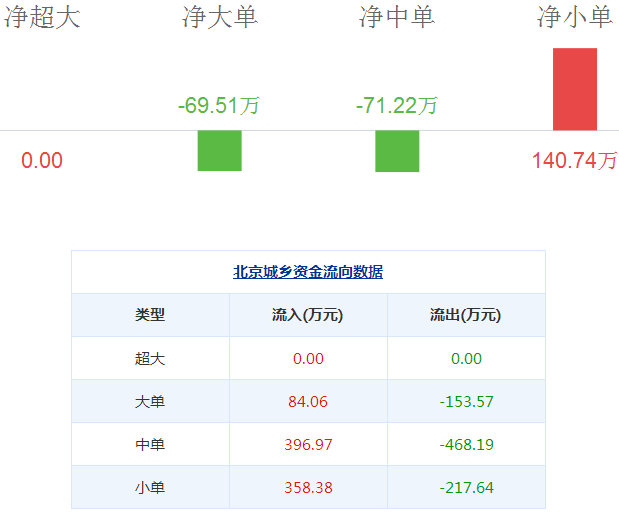Image resolution: width=619 pixels, height=513 pixels.
Task: Click the green 净中单 bar
Action: point(397,151)
